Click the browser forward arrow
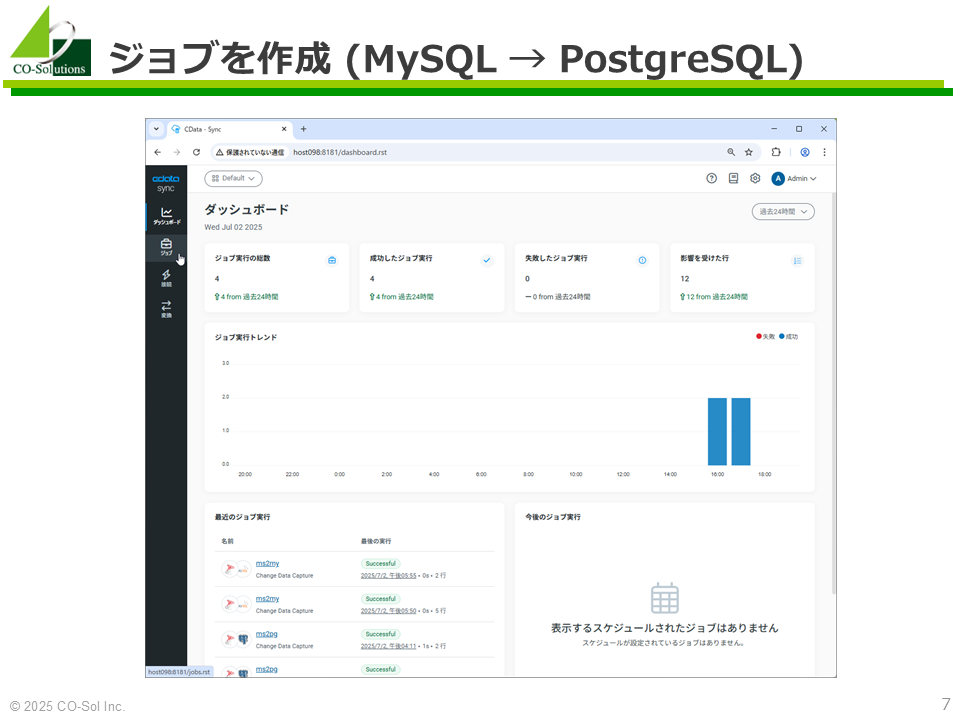This screenshot has width=960, height=720. pos(177,152)
